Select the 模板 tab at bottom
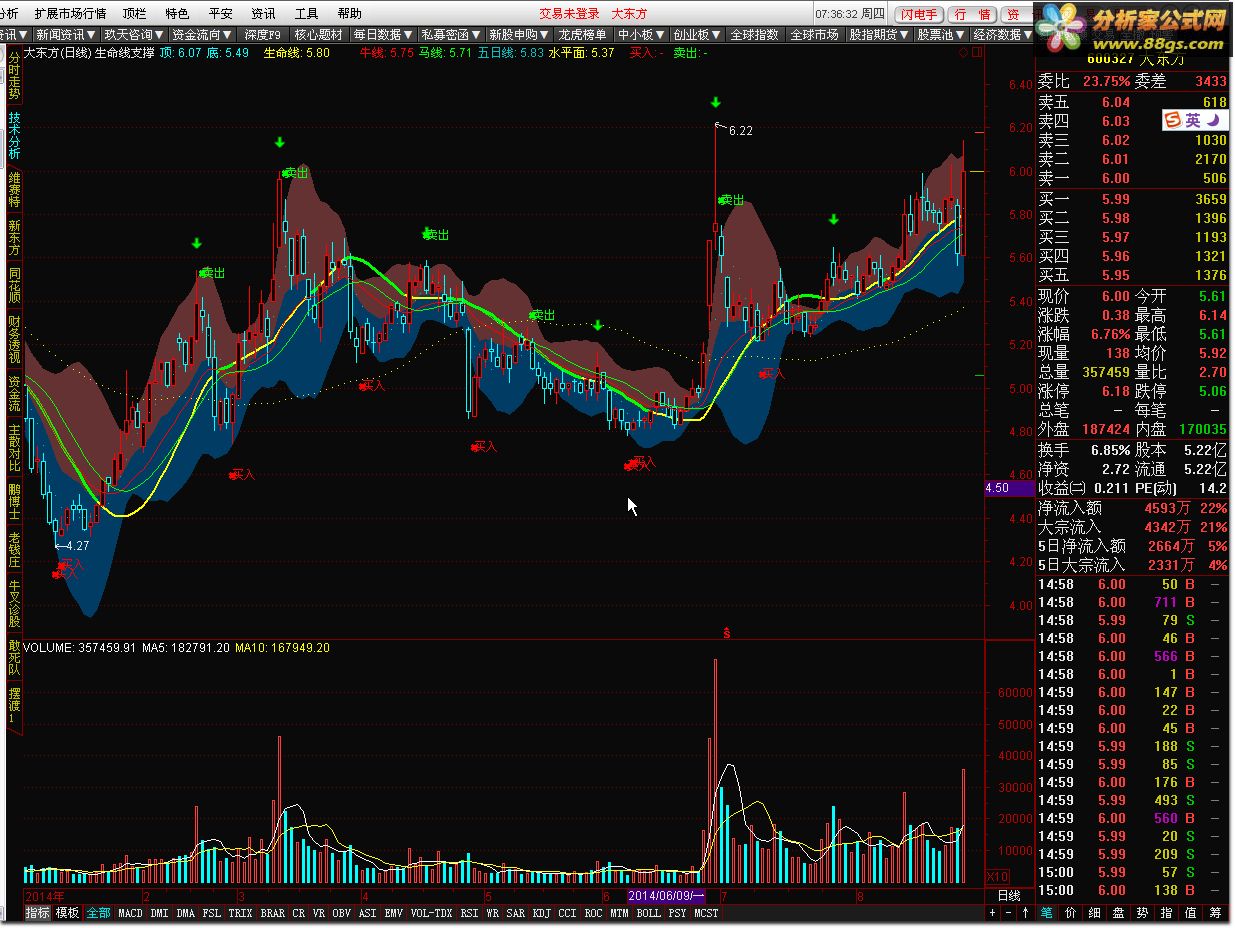The image size is (1235, 928). coord(67,913)
